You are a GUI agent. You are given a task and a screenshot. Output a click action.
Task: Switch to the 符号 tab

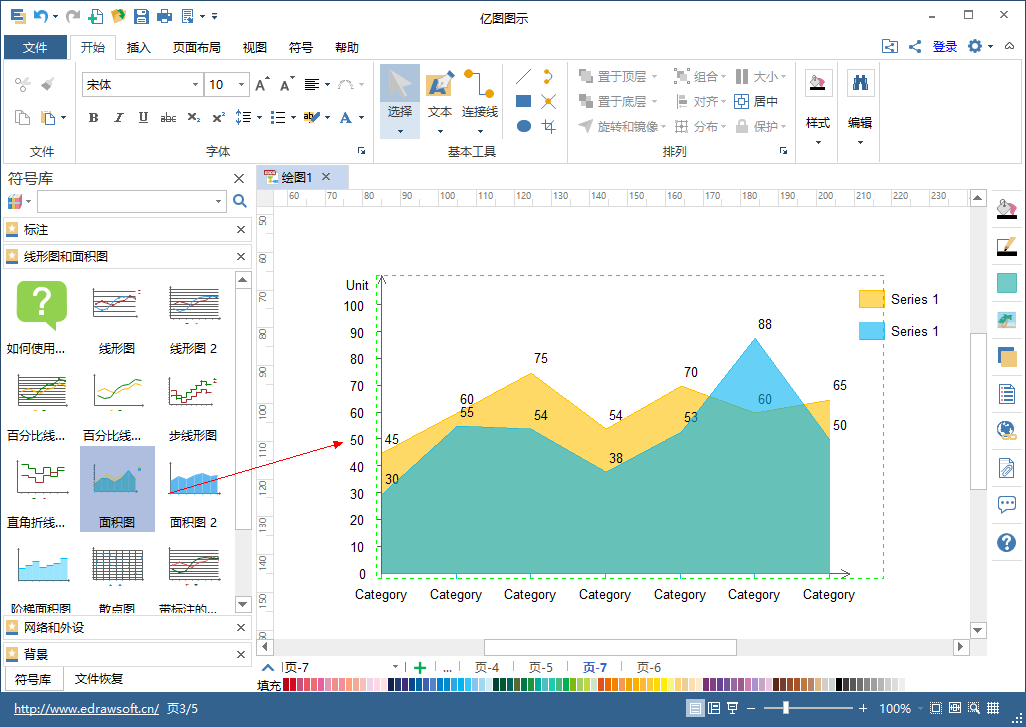point(301,47)
